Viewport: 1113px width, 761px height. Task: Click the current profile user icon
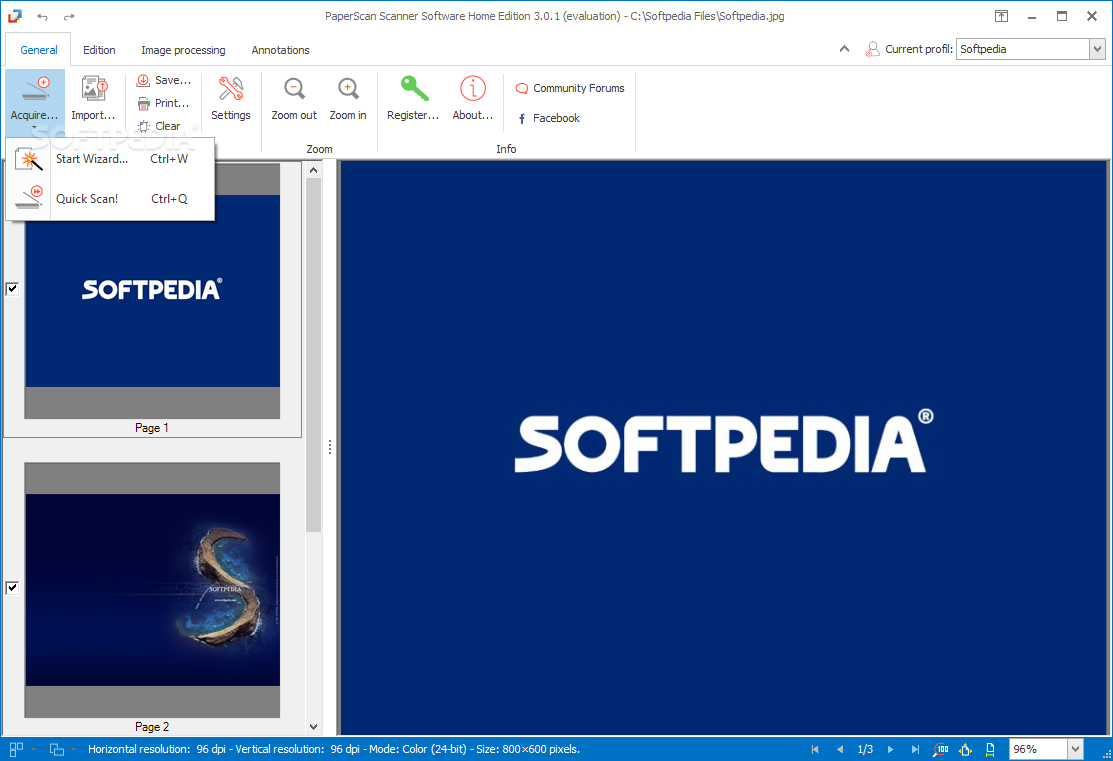click(x=872, y=49)
